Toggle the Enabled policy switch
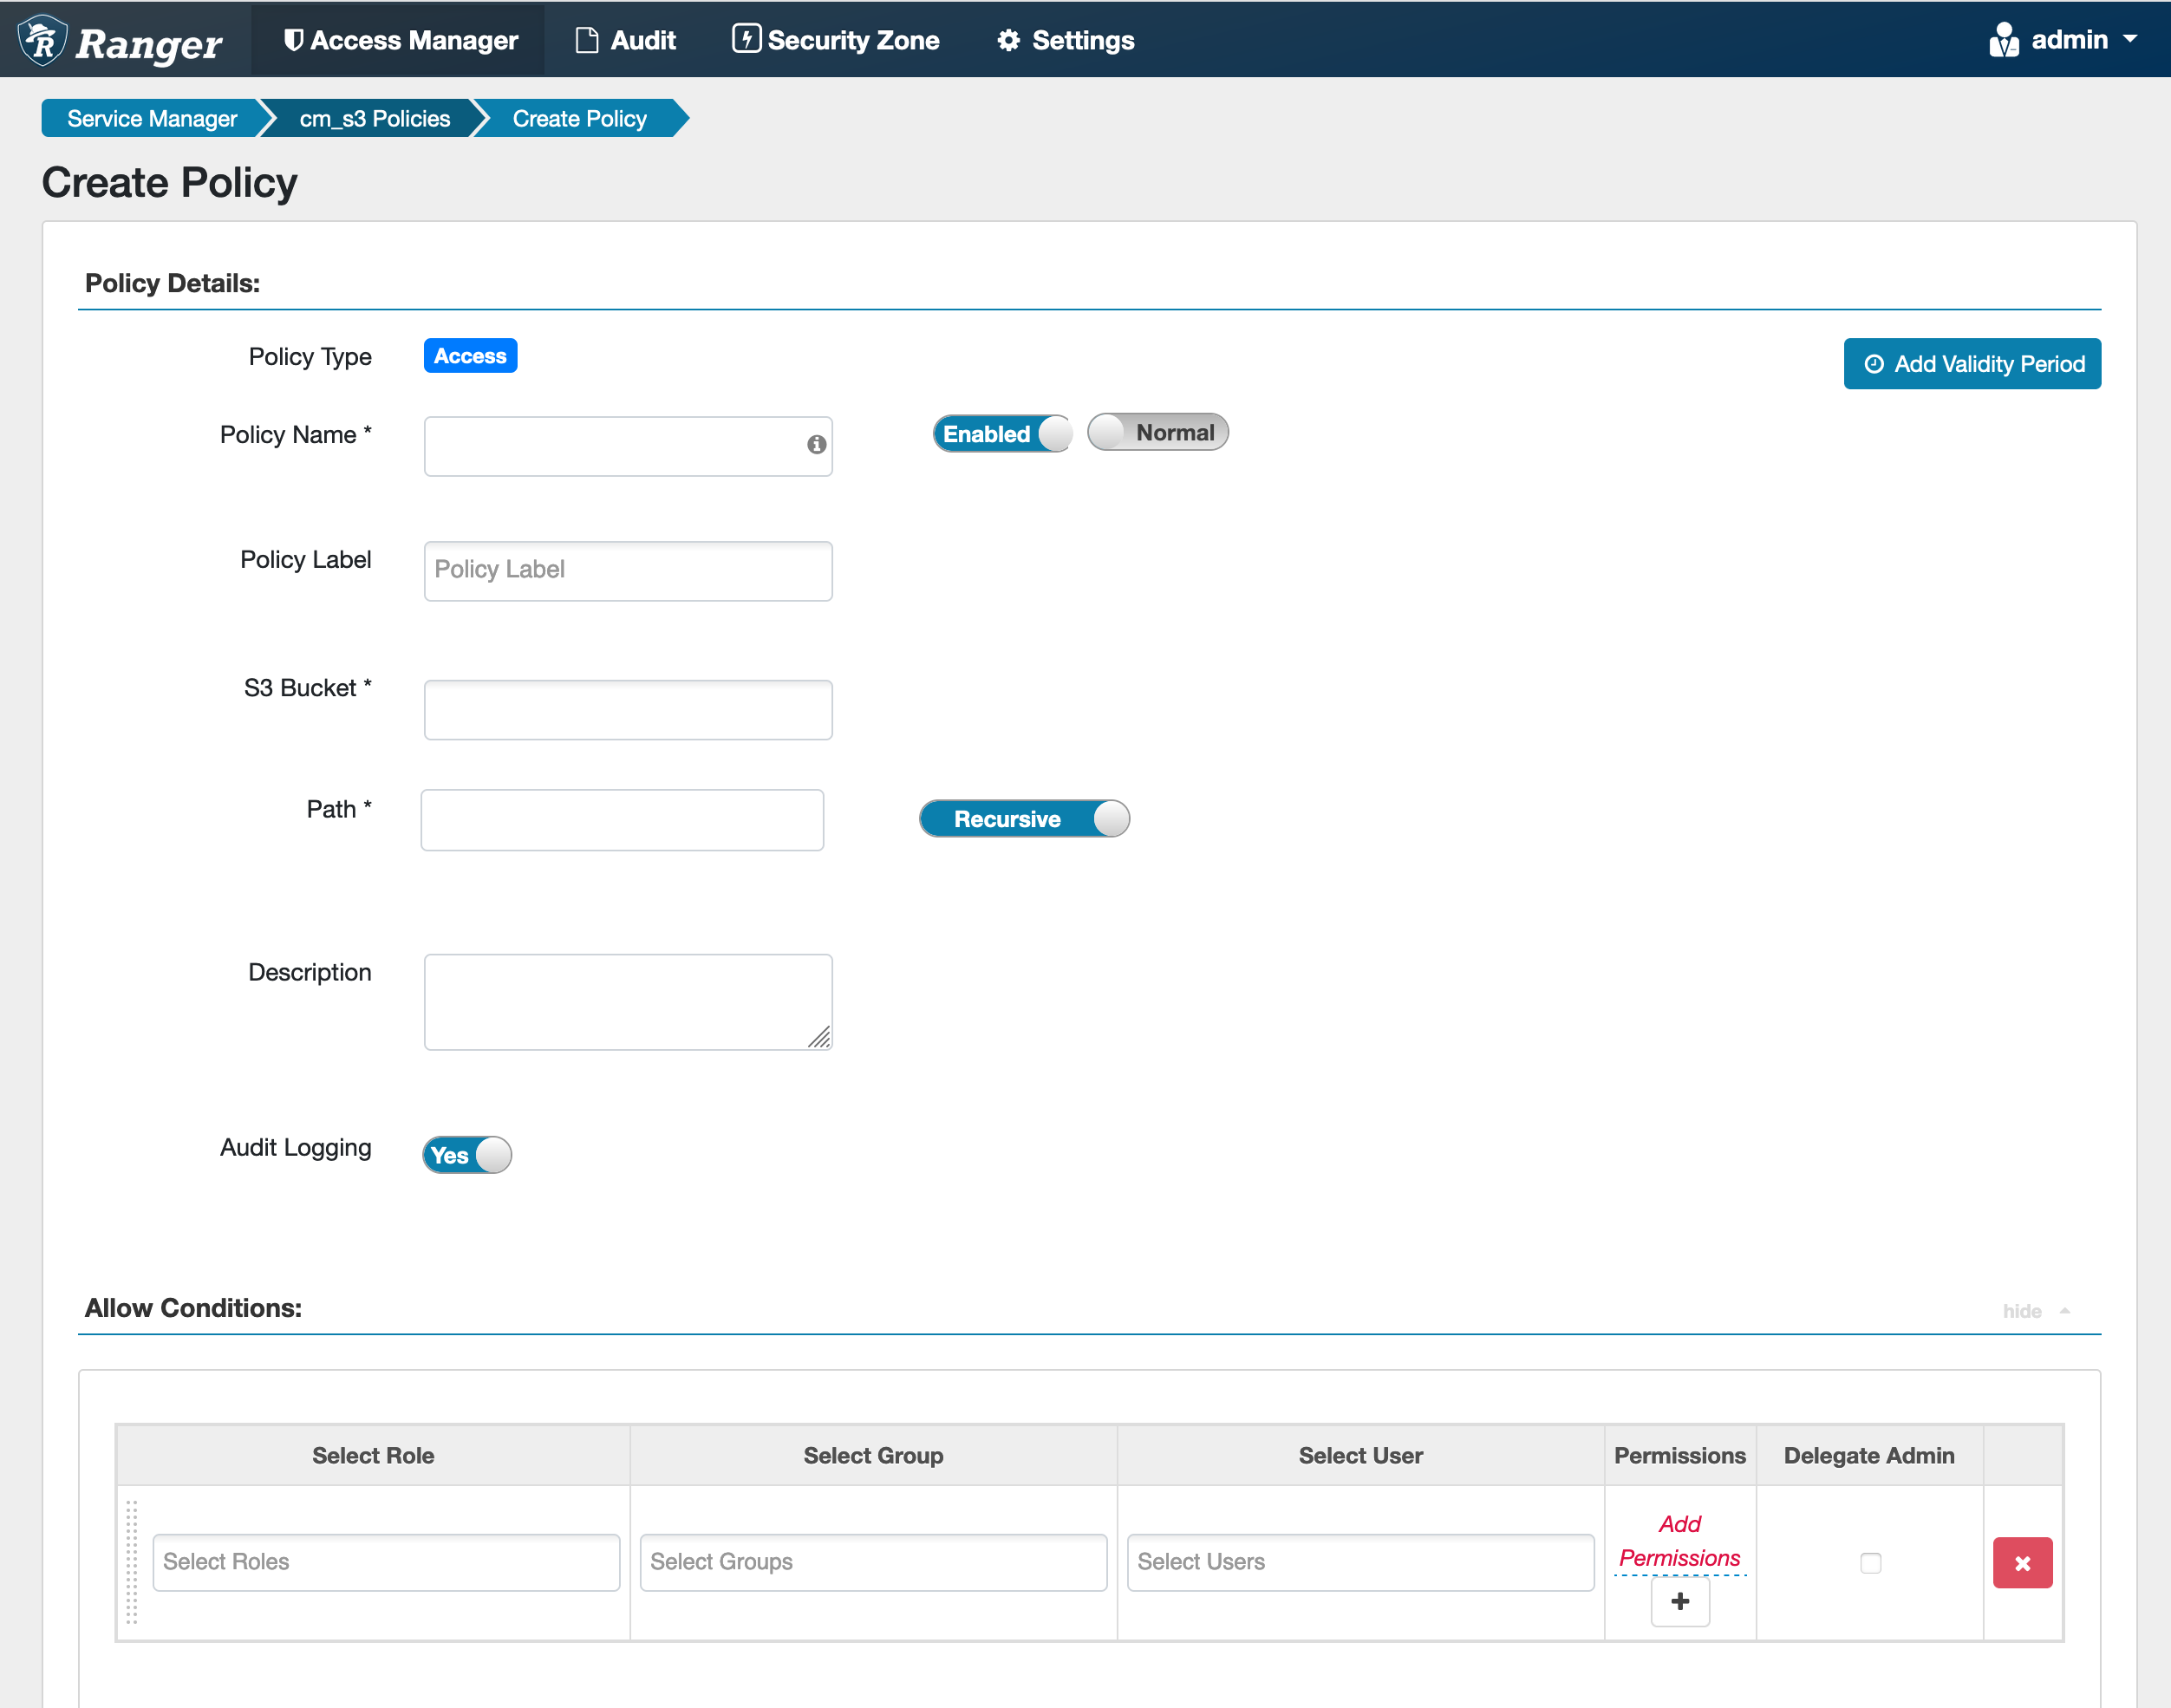 coord(1002,433)
